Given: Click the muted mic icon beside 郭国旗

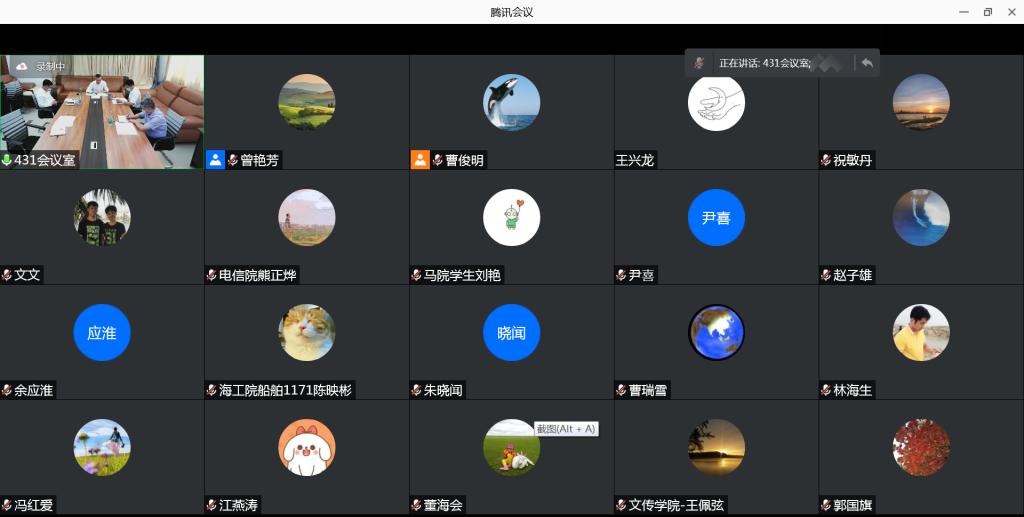Looking at the screenshot, I should (x=826, y=505).
